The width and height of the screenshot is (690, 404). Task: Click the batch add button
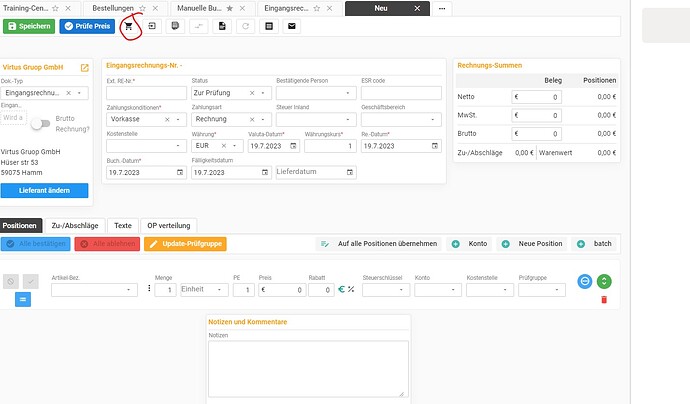(594, 244)
